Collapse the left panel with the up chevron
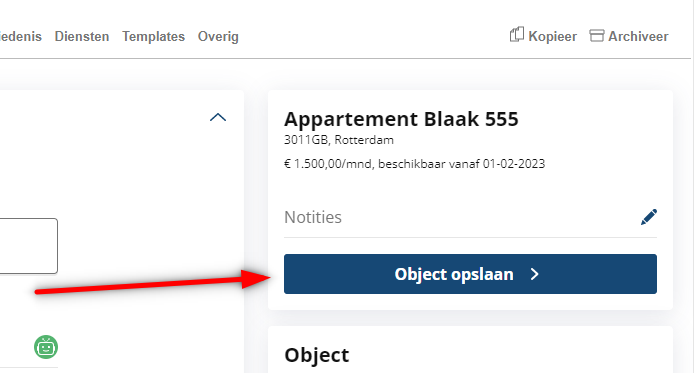Image resolution: width=694 pixels, height=373 pixels. point(218,117)
